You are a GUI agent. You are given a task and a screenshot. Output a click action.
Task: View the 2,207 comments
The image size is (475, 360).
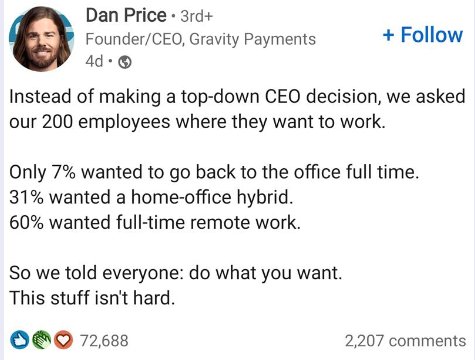click(x=405, y=341)
